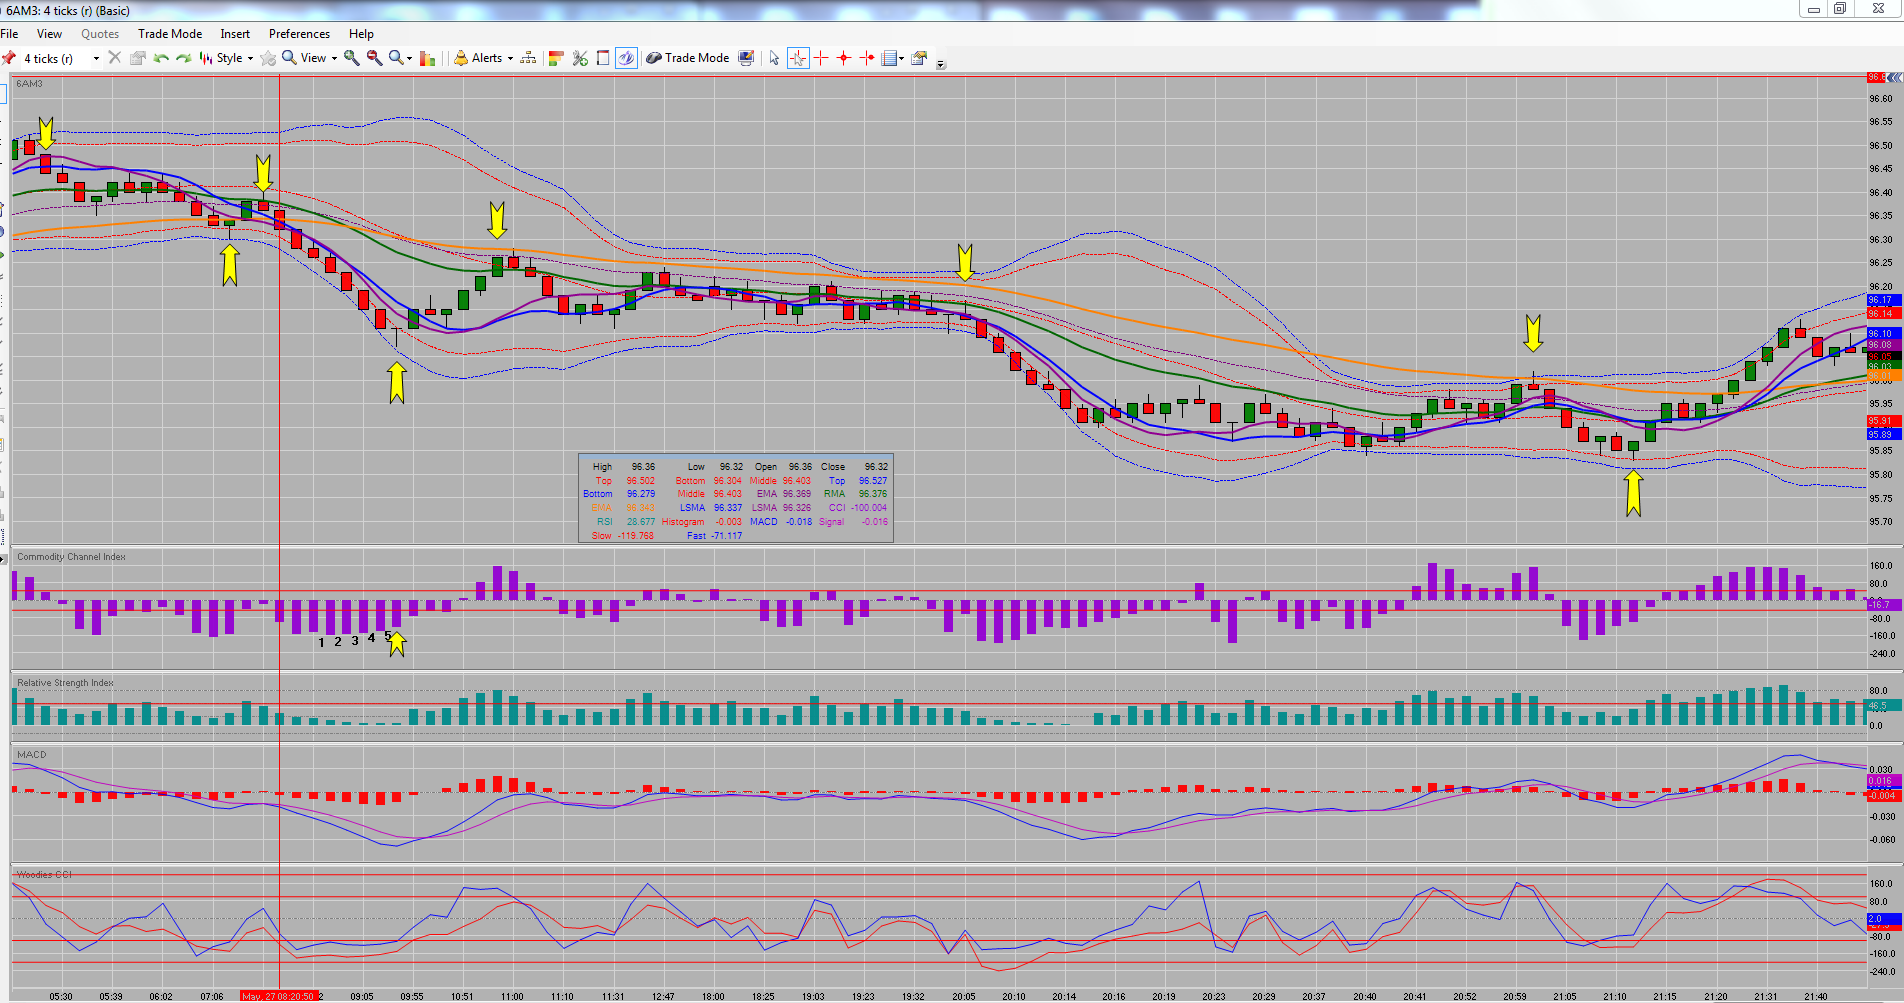This screenshot has height=1003, width=1904.
Task: Click the monitor with pencil icon
Action: [x=746, y=58]
